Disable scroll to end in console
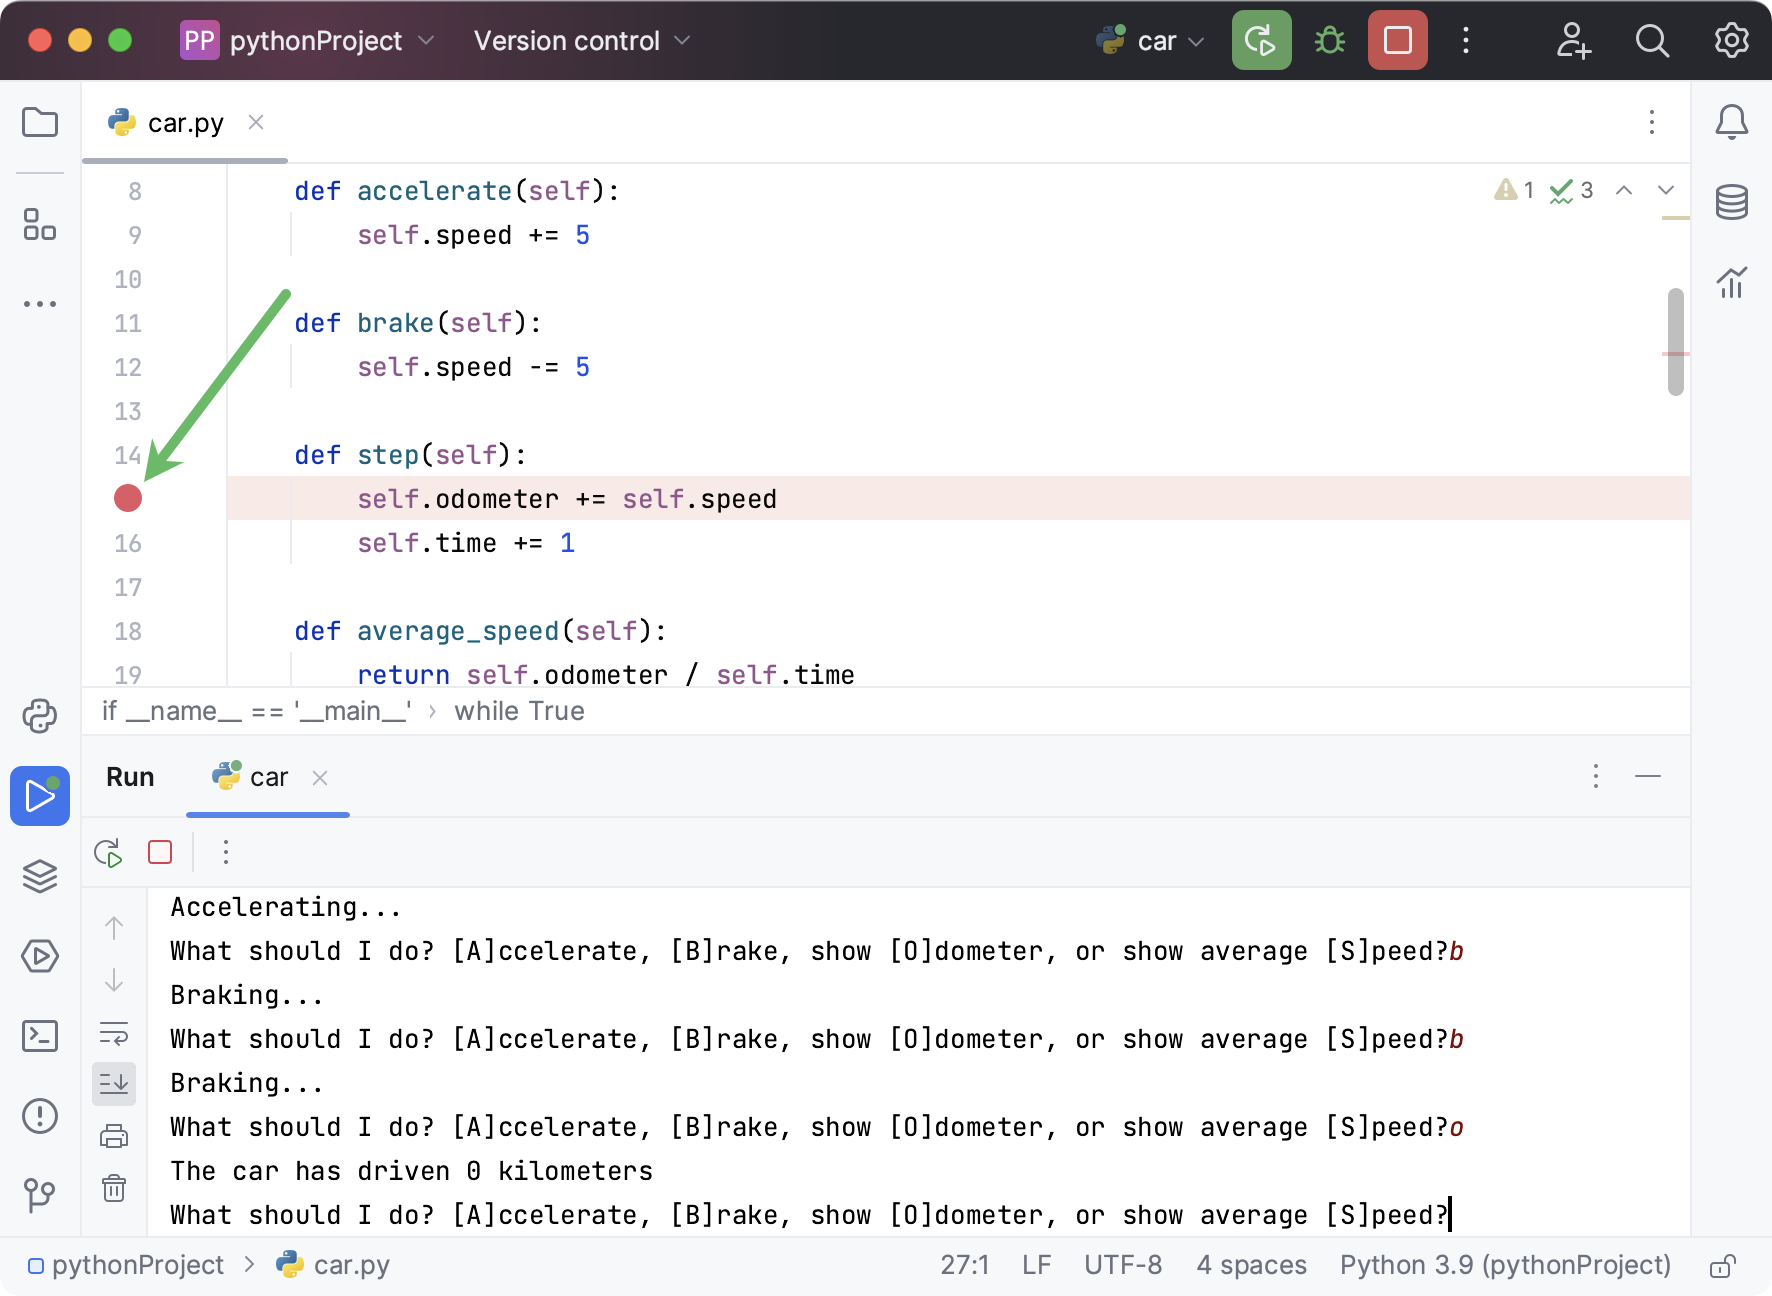The height and width of the screenshot is (1296, 1772). (x=114, y=1083)
